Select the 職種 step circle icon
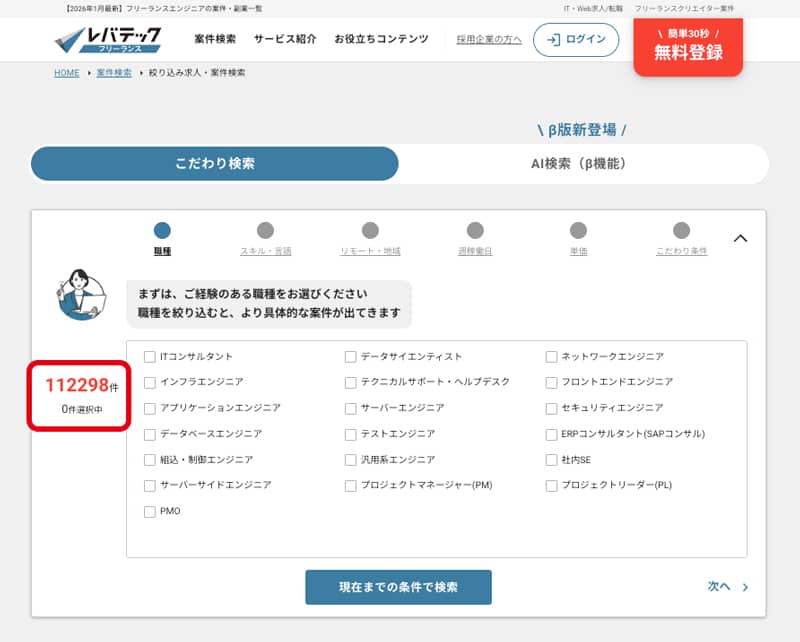Screen dimensions: 800x642 coord(161,228)
